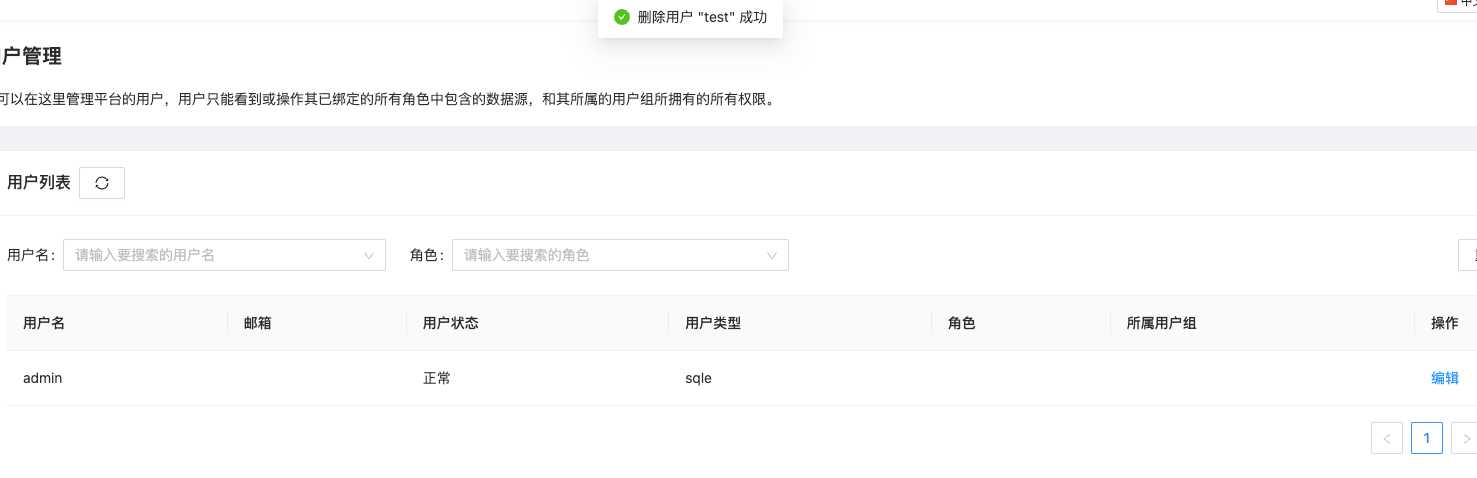Click the 操作 column header
The height and width of the screenshot is (478, 1477).
[1445, 323]
